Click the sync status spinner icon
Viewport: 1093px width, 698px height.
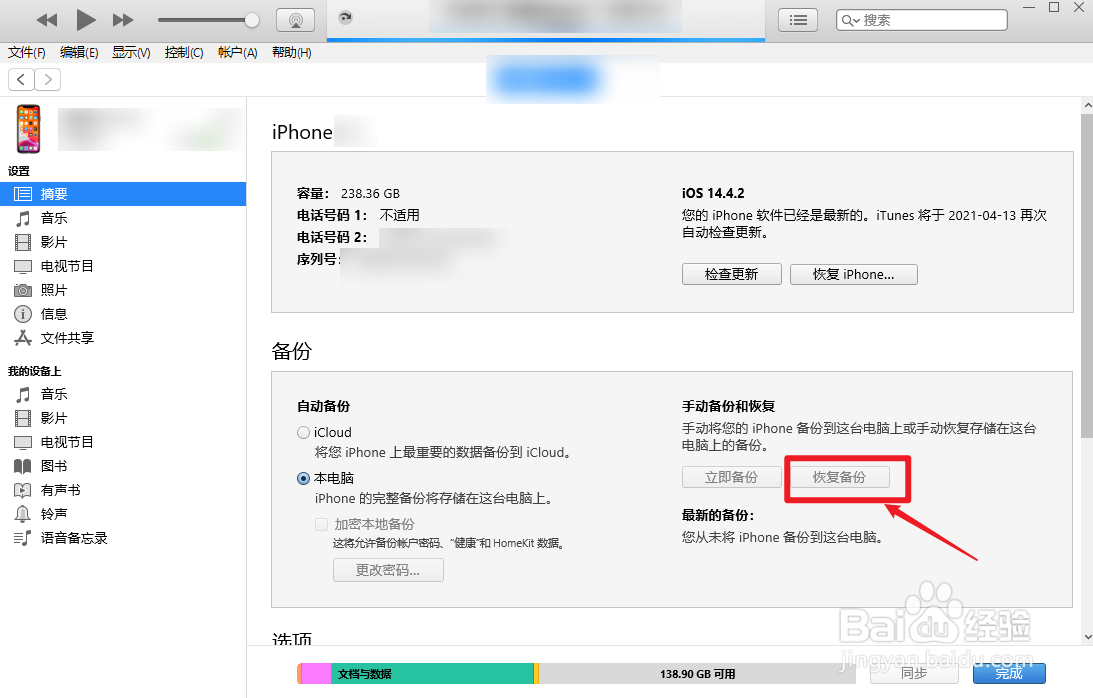point(345,17)
